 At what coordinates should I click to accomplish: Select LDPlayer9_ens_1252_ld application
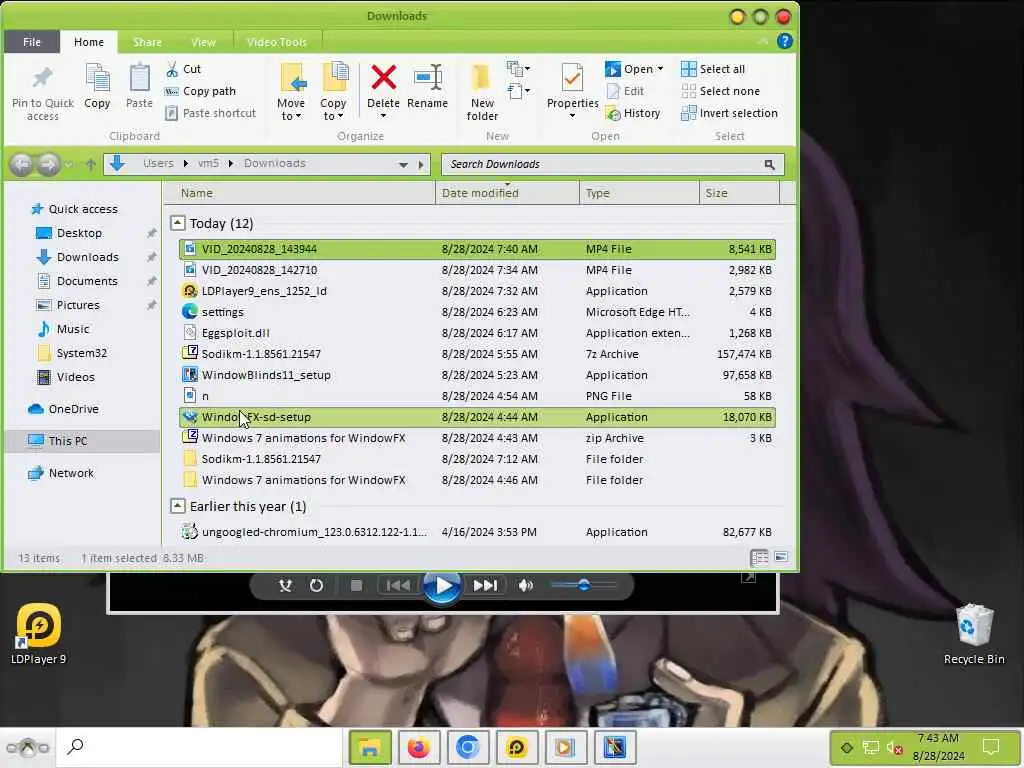(x=477, y=291)
